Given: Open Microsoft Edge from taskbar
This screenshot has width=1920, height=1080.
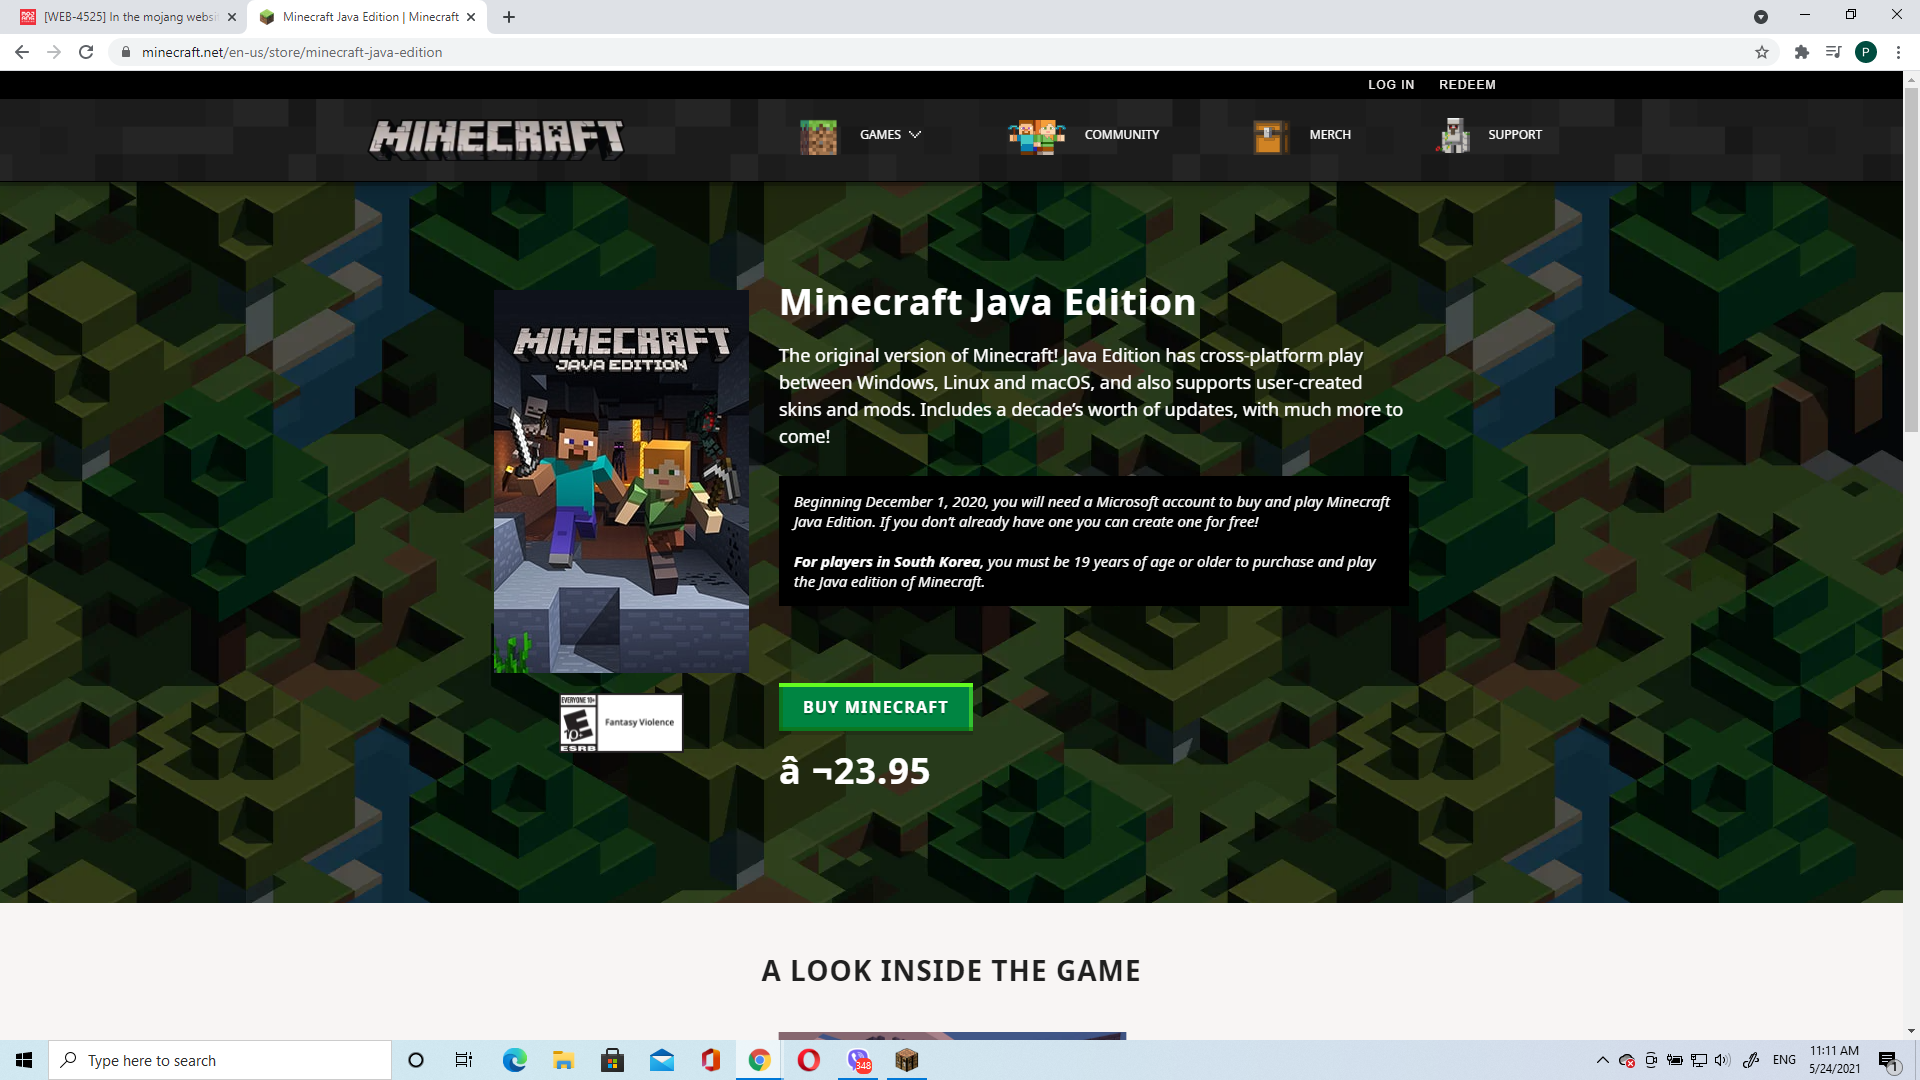Looking at the screenshot, I should point(514,1060).
